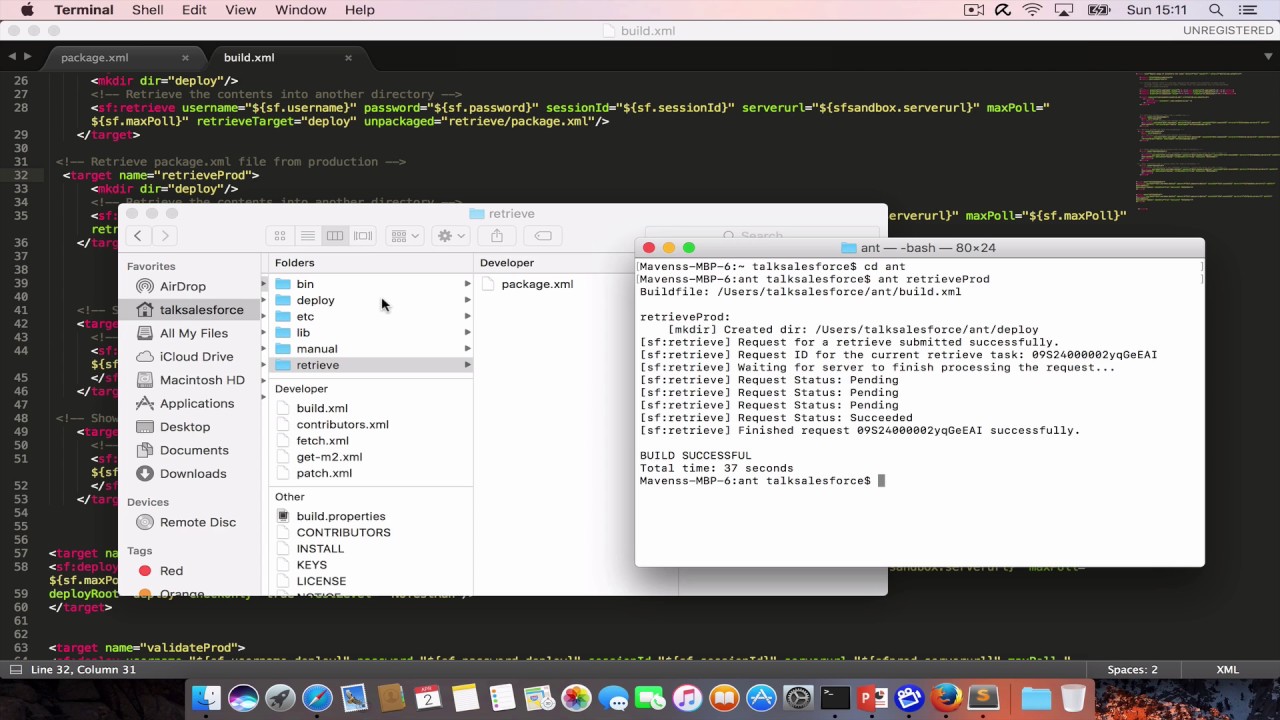Open PowerPoint icon in the dock

[872, 698]
